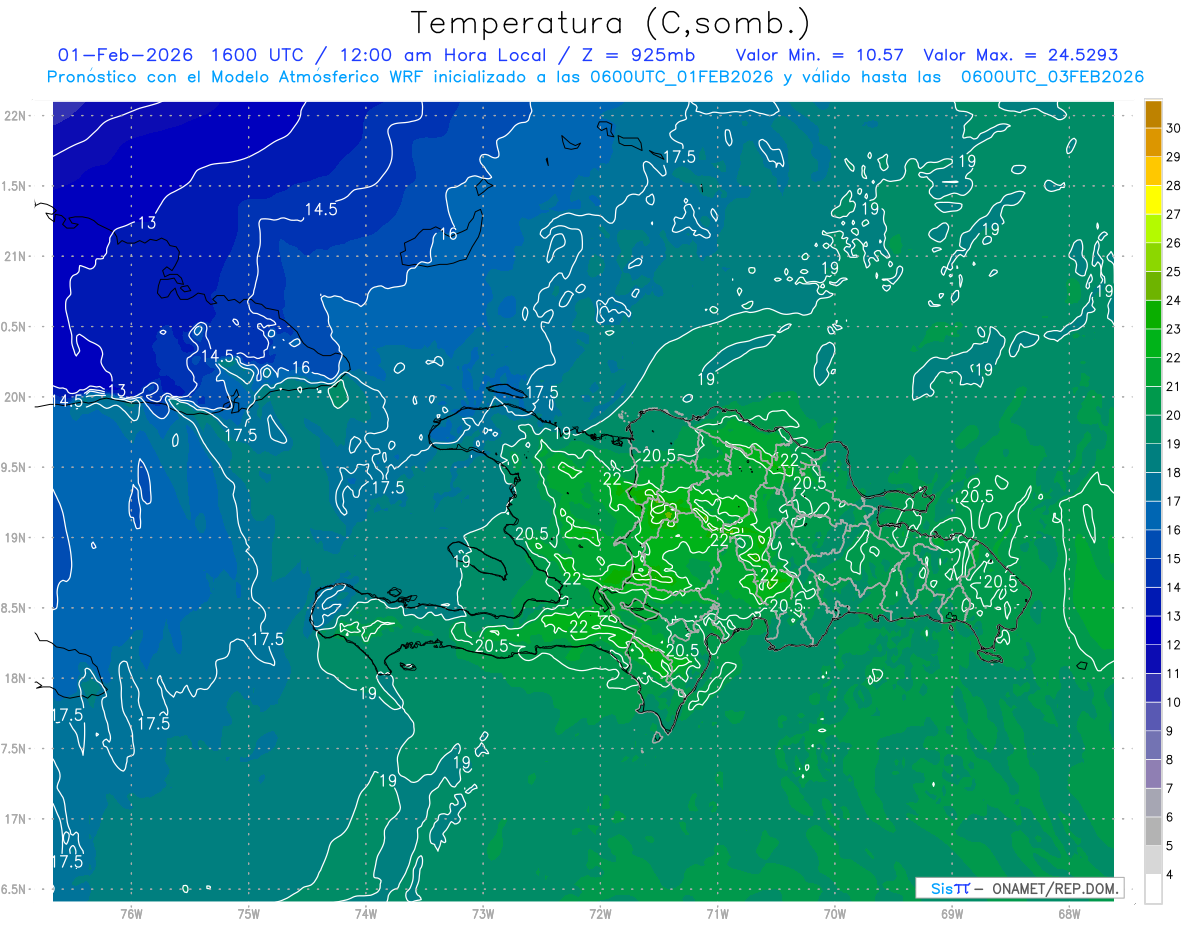Click the "17N" latitude axis label

[17, 819]
